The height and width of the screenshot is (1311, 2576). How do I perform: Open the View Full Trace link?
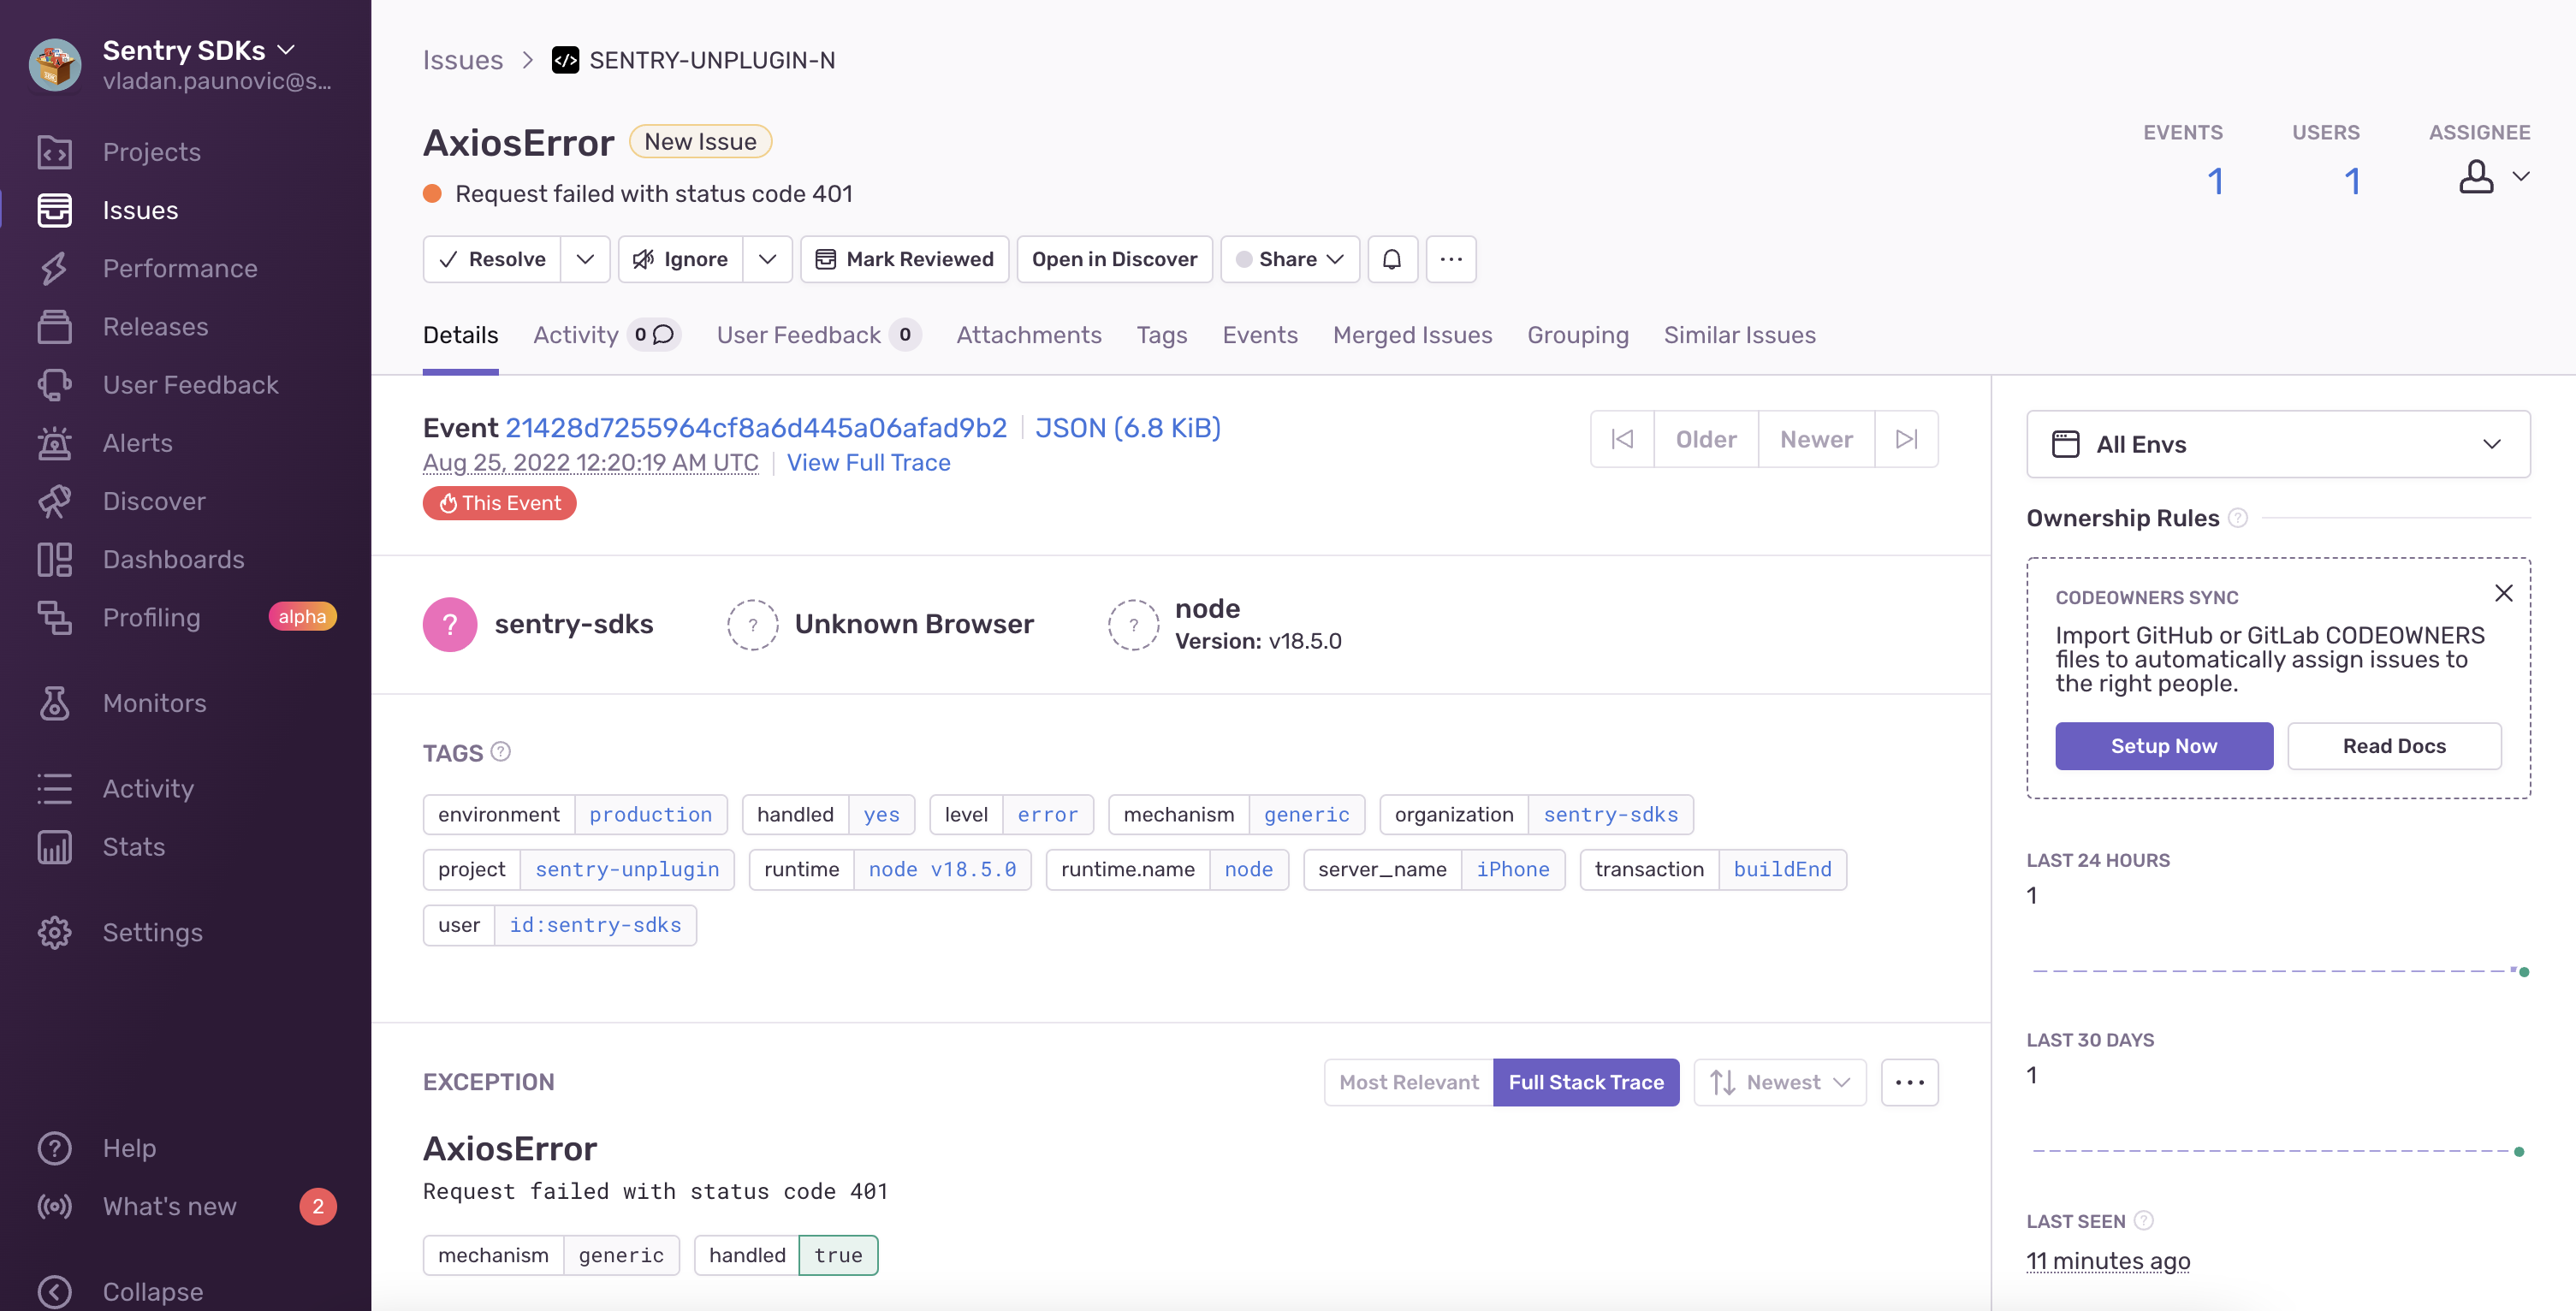[868, 463]
